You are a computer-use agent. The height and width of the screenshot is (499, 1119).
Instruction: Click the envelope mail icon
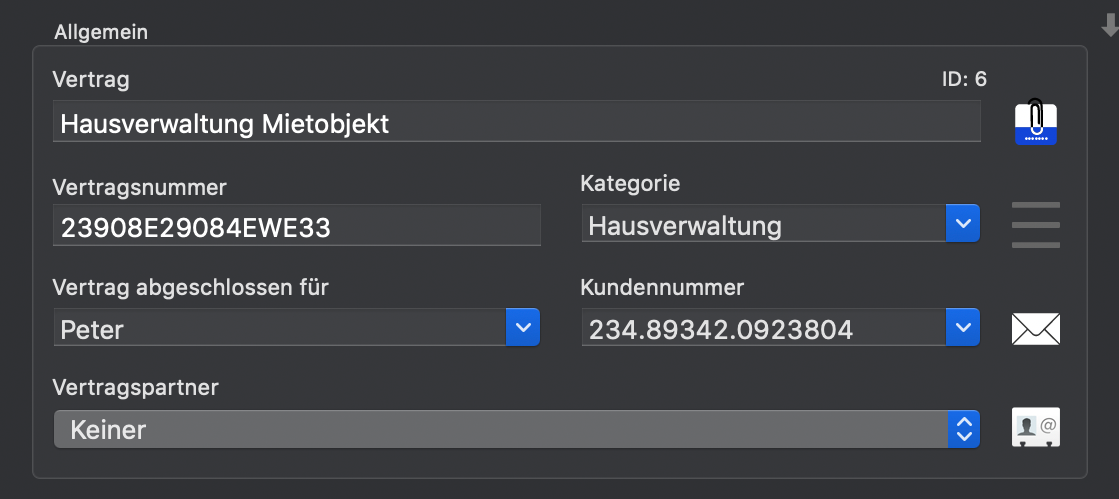pyautogui.click(x=1036, y=329)
